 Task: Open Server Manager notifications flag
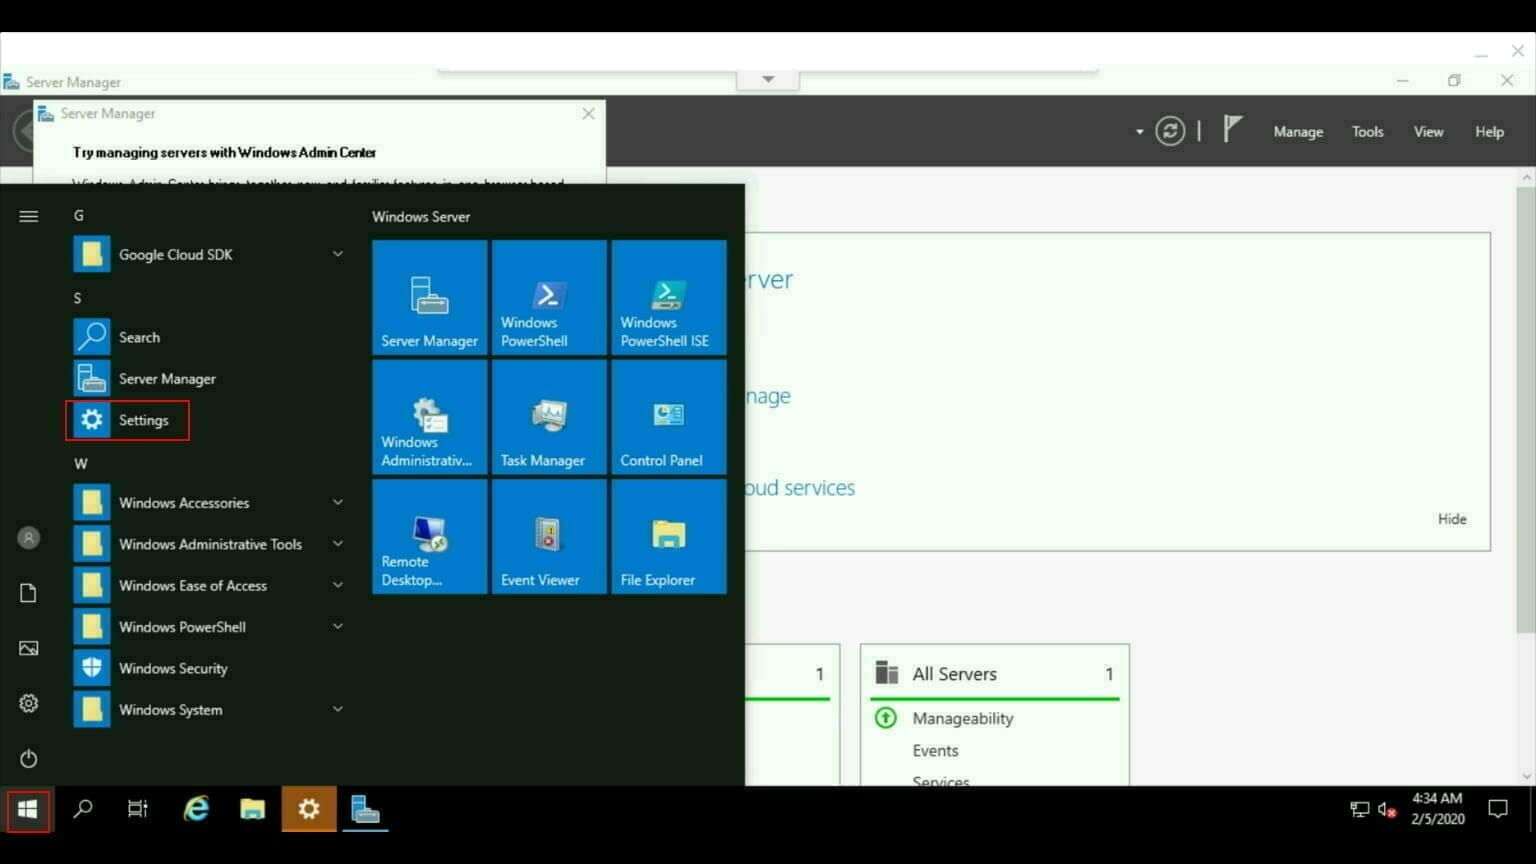(x=1233, y=130)
